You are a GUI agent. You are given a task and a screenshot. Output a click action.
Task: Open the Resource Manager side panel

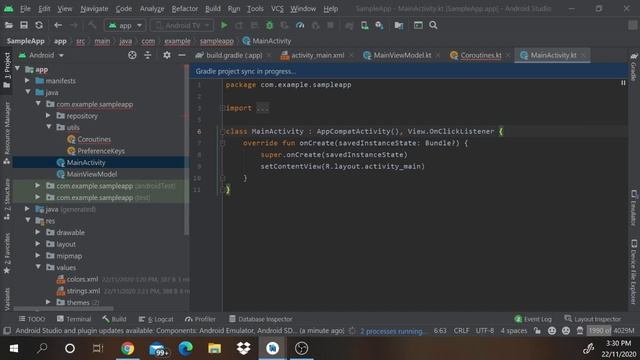(7, 132)
